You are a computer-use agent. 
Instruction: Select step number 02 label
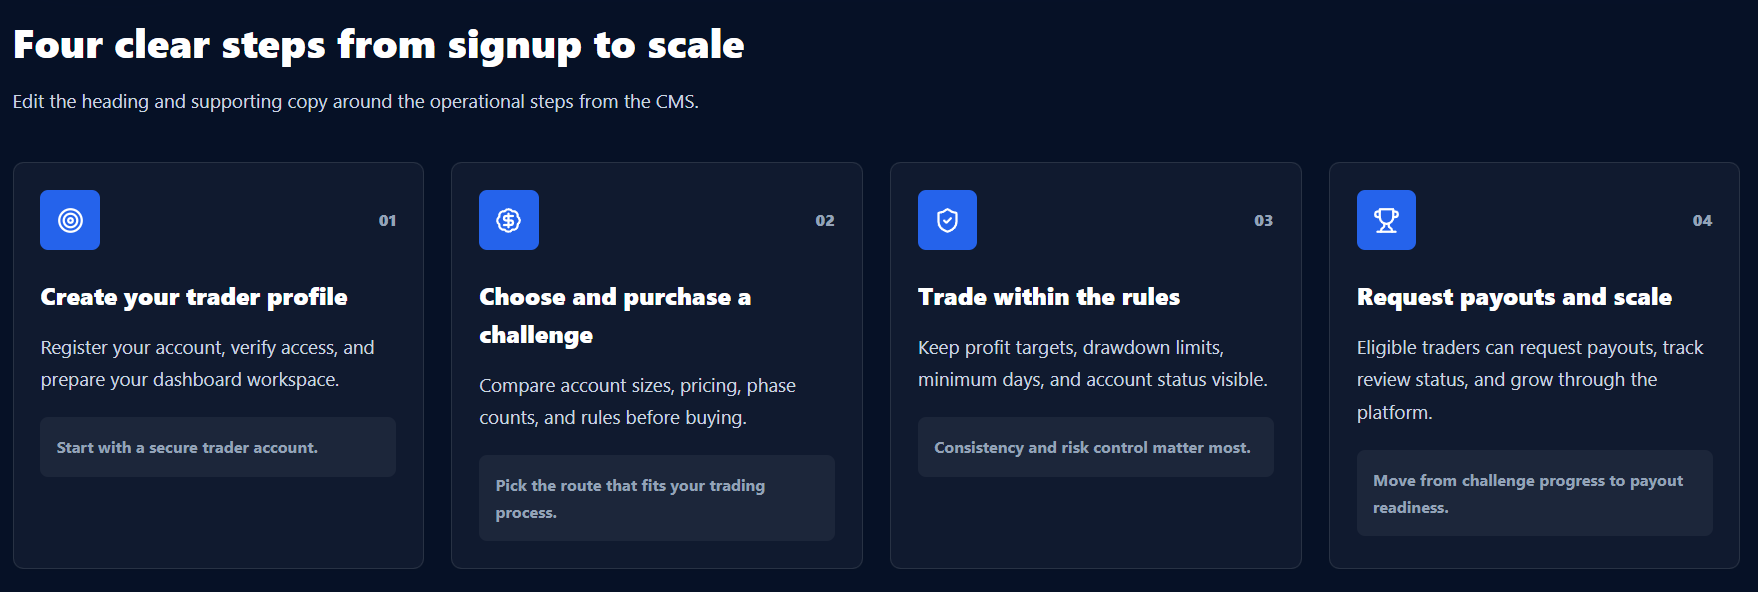[x=825, y=221]
